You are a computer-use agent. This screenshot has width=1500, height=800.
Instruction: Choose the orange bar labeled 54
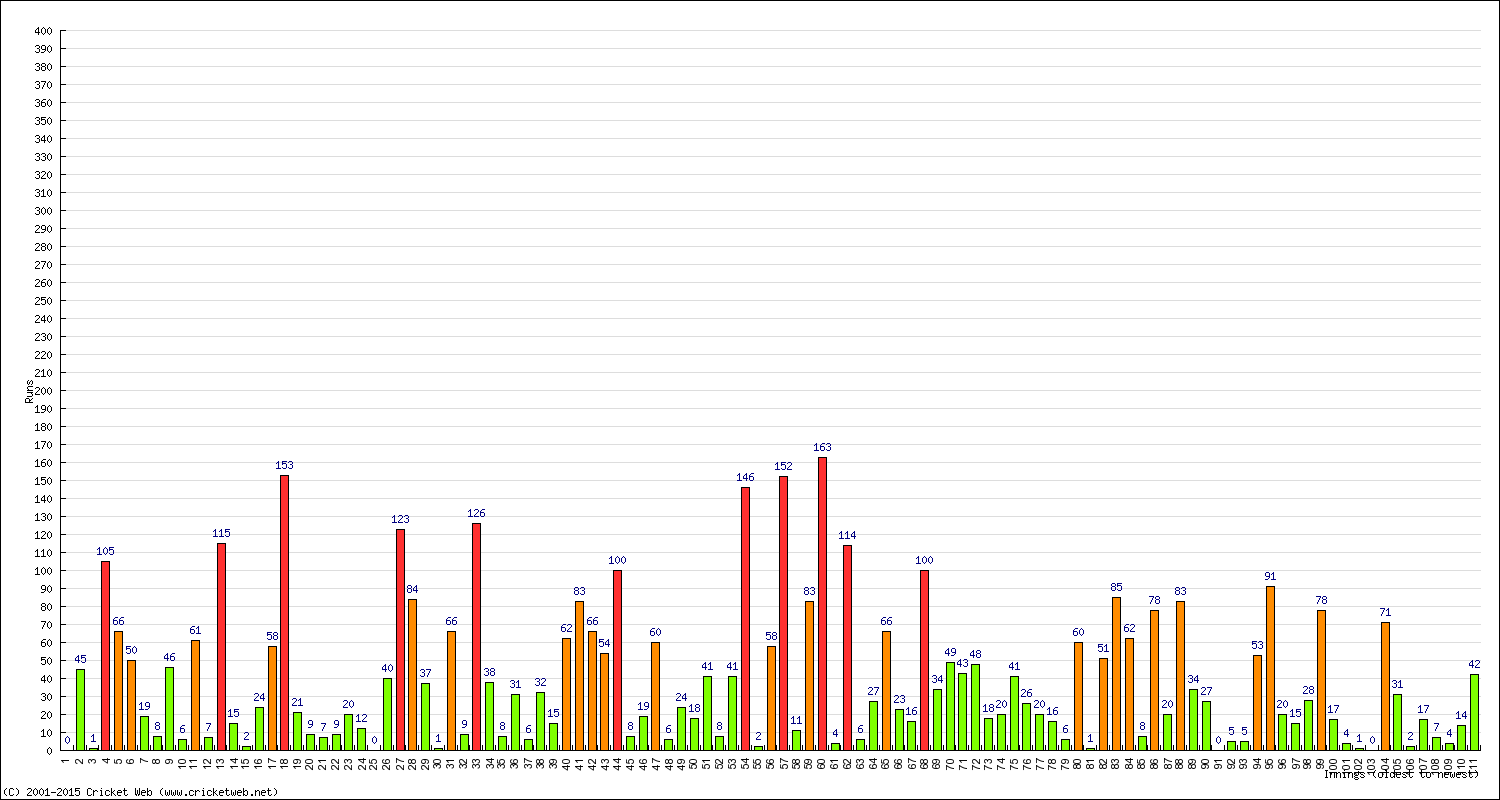tap(604, 701)
